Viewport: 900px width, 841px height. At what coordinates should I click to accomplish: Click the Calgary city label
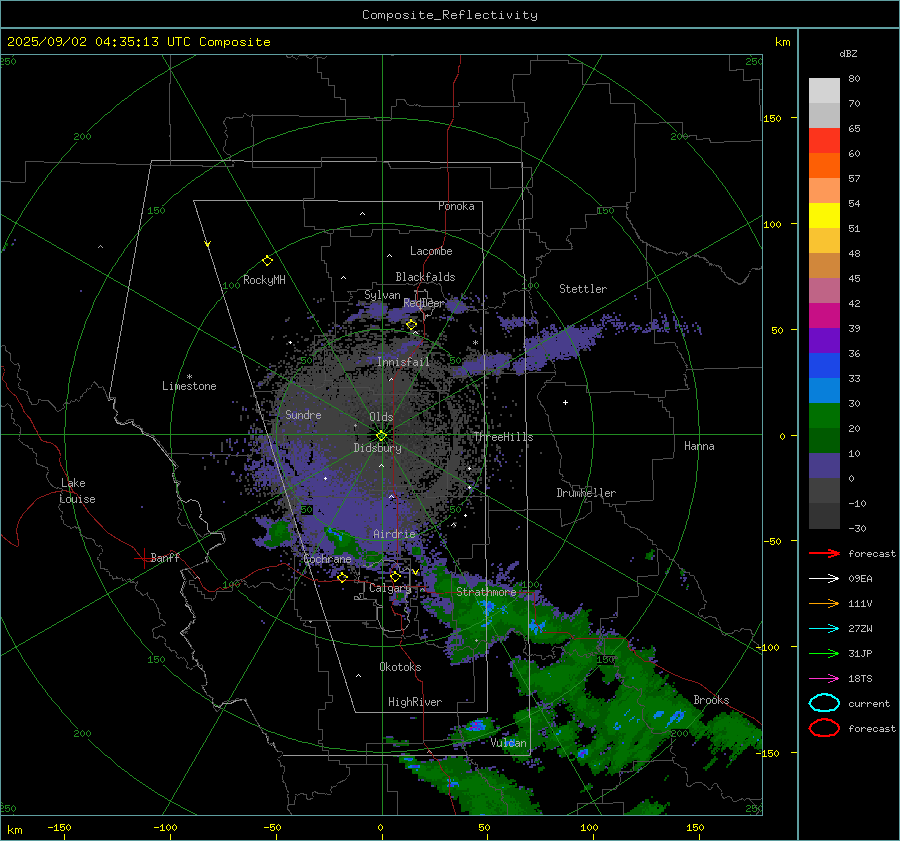coord(390,588)
